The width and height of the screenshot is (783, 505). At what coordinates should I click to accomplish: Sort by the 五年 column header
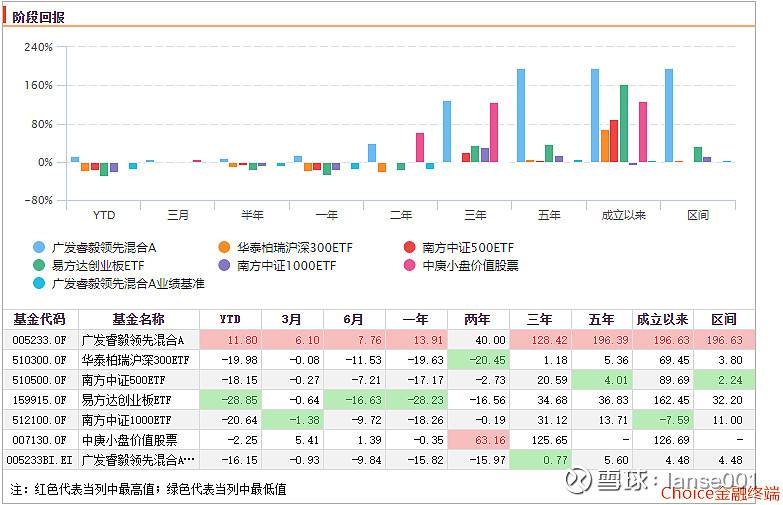pos(602,319)
